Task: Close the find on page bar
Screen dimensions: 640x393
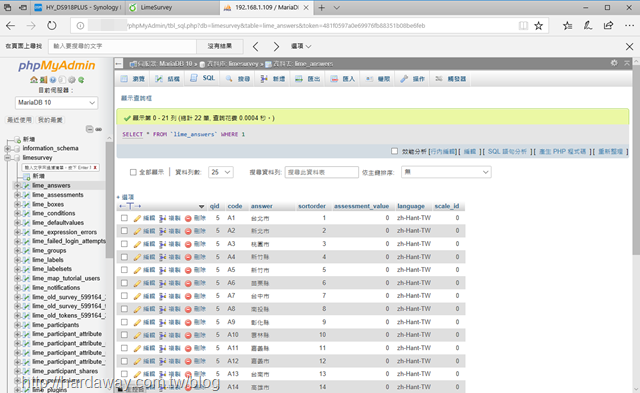Action: (629, 47)
